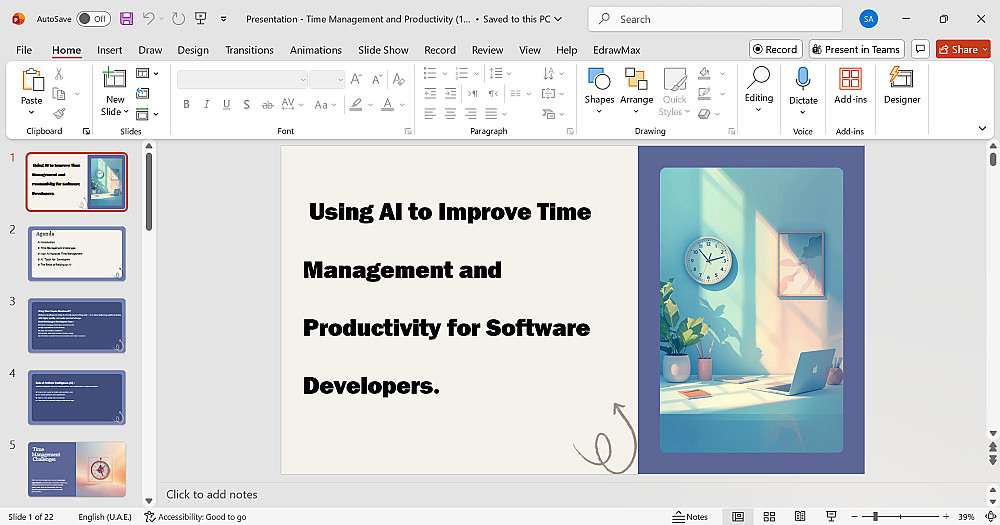Open the Saved to this PC dropdown

click(x=522, y=19)
